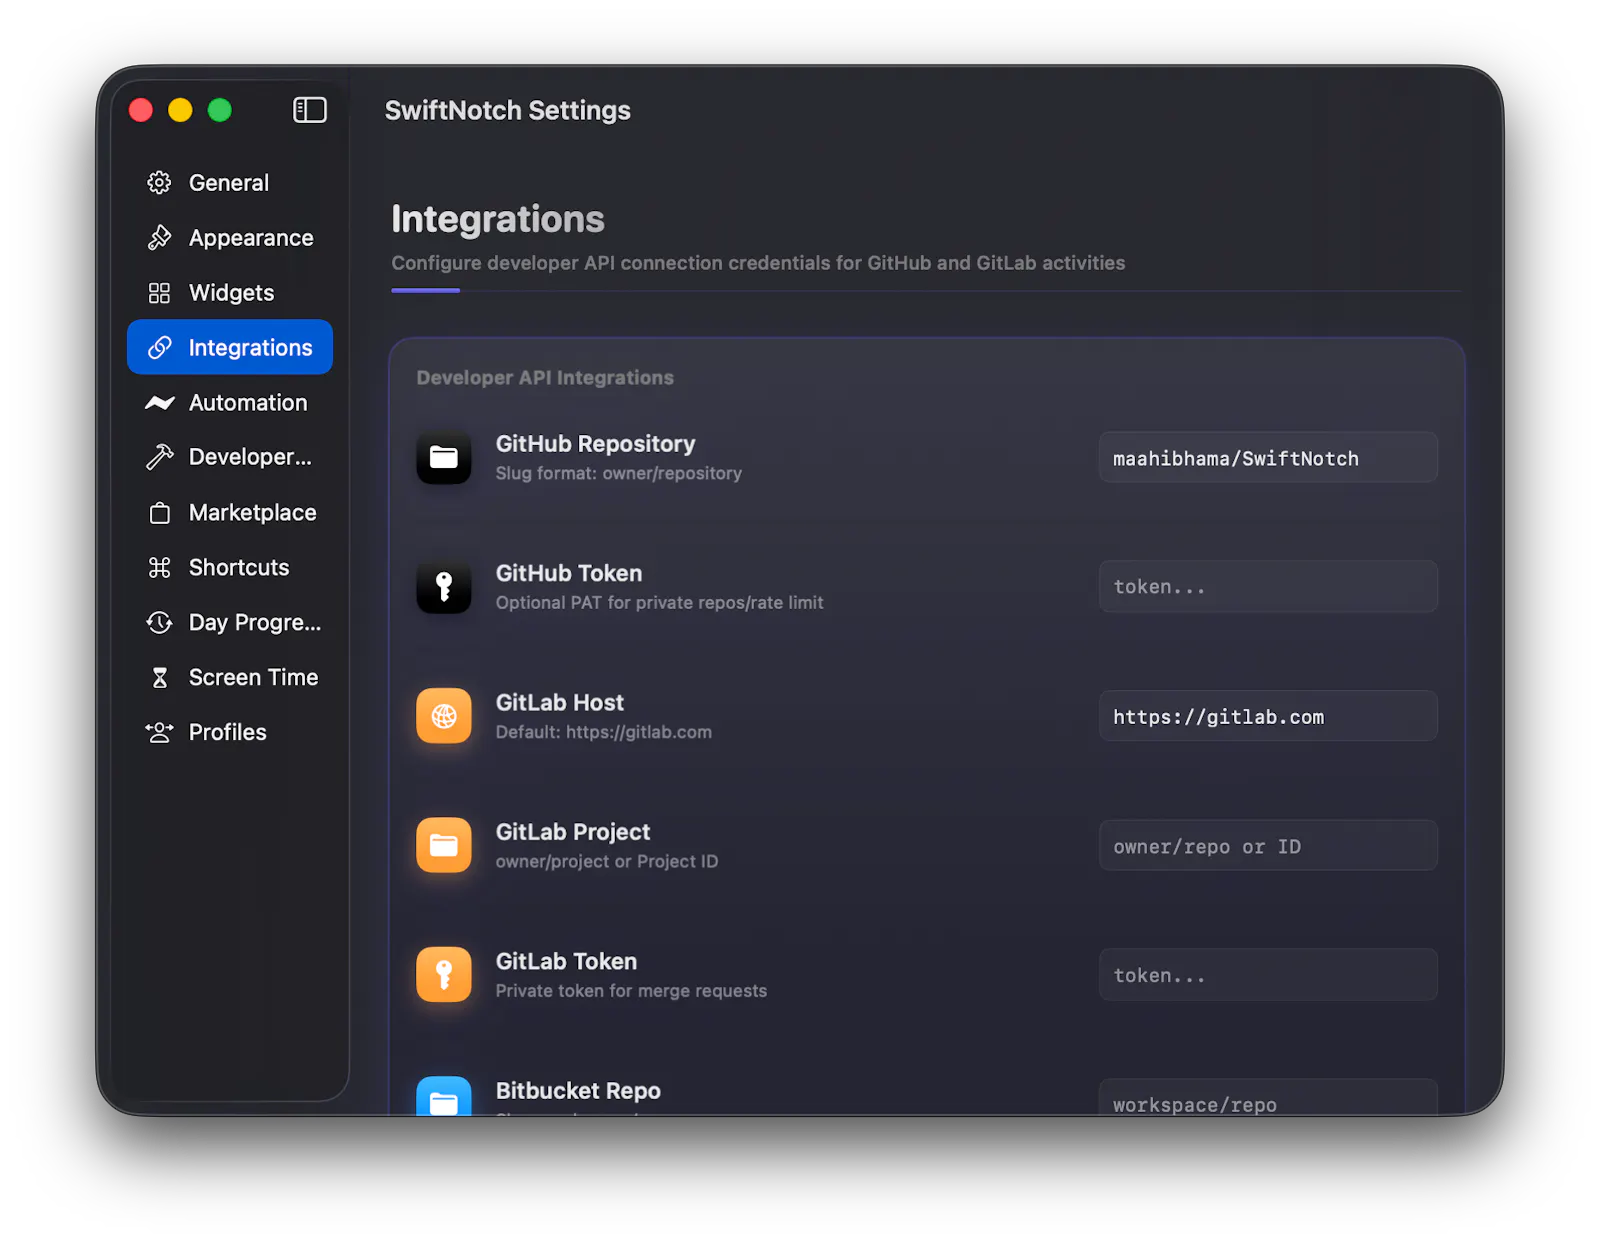This screenshot has width=1600, height=1243.
Task: Click the GitHub Repository folder icon
Action: [444, 457]
